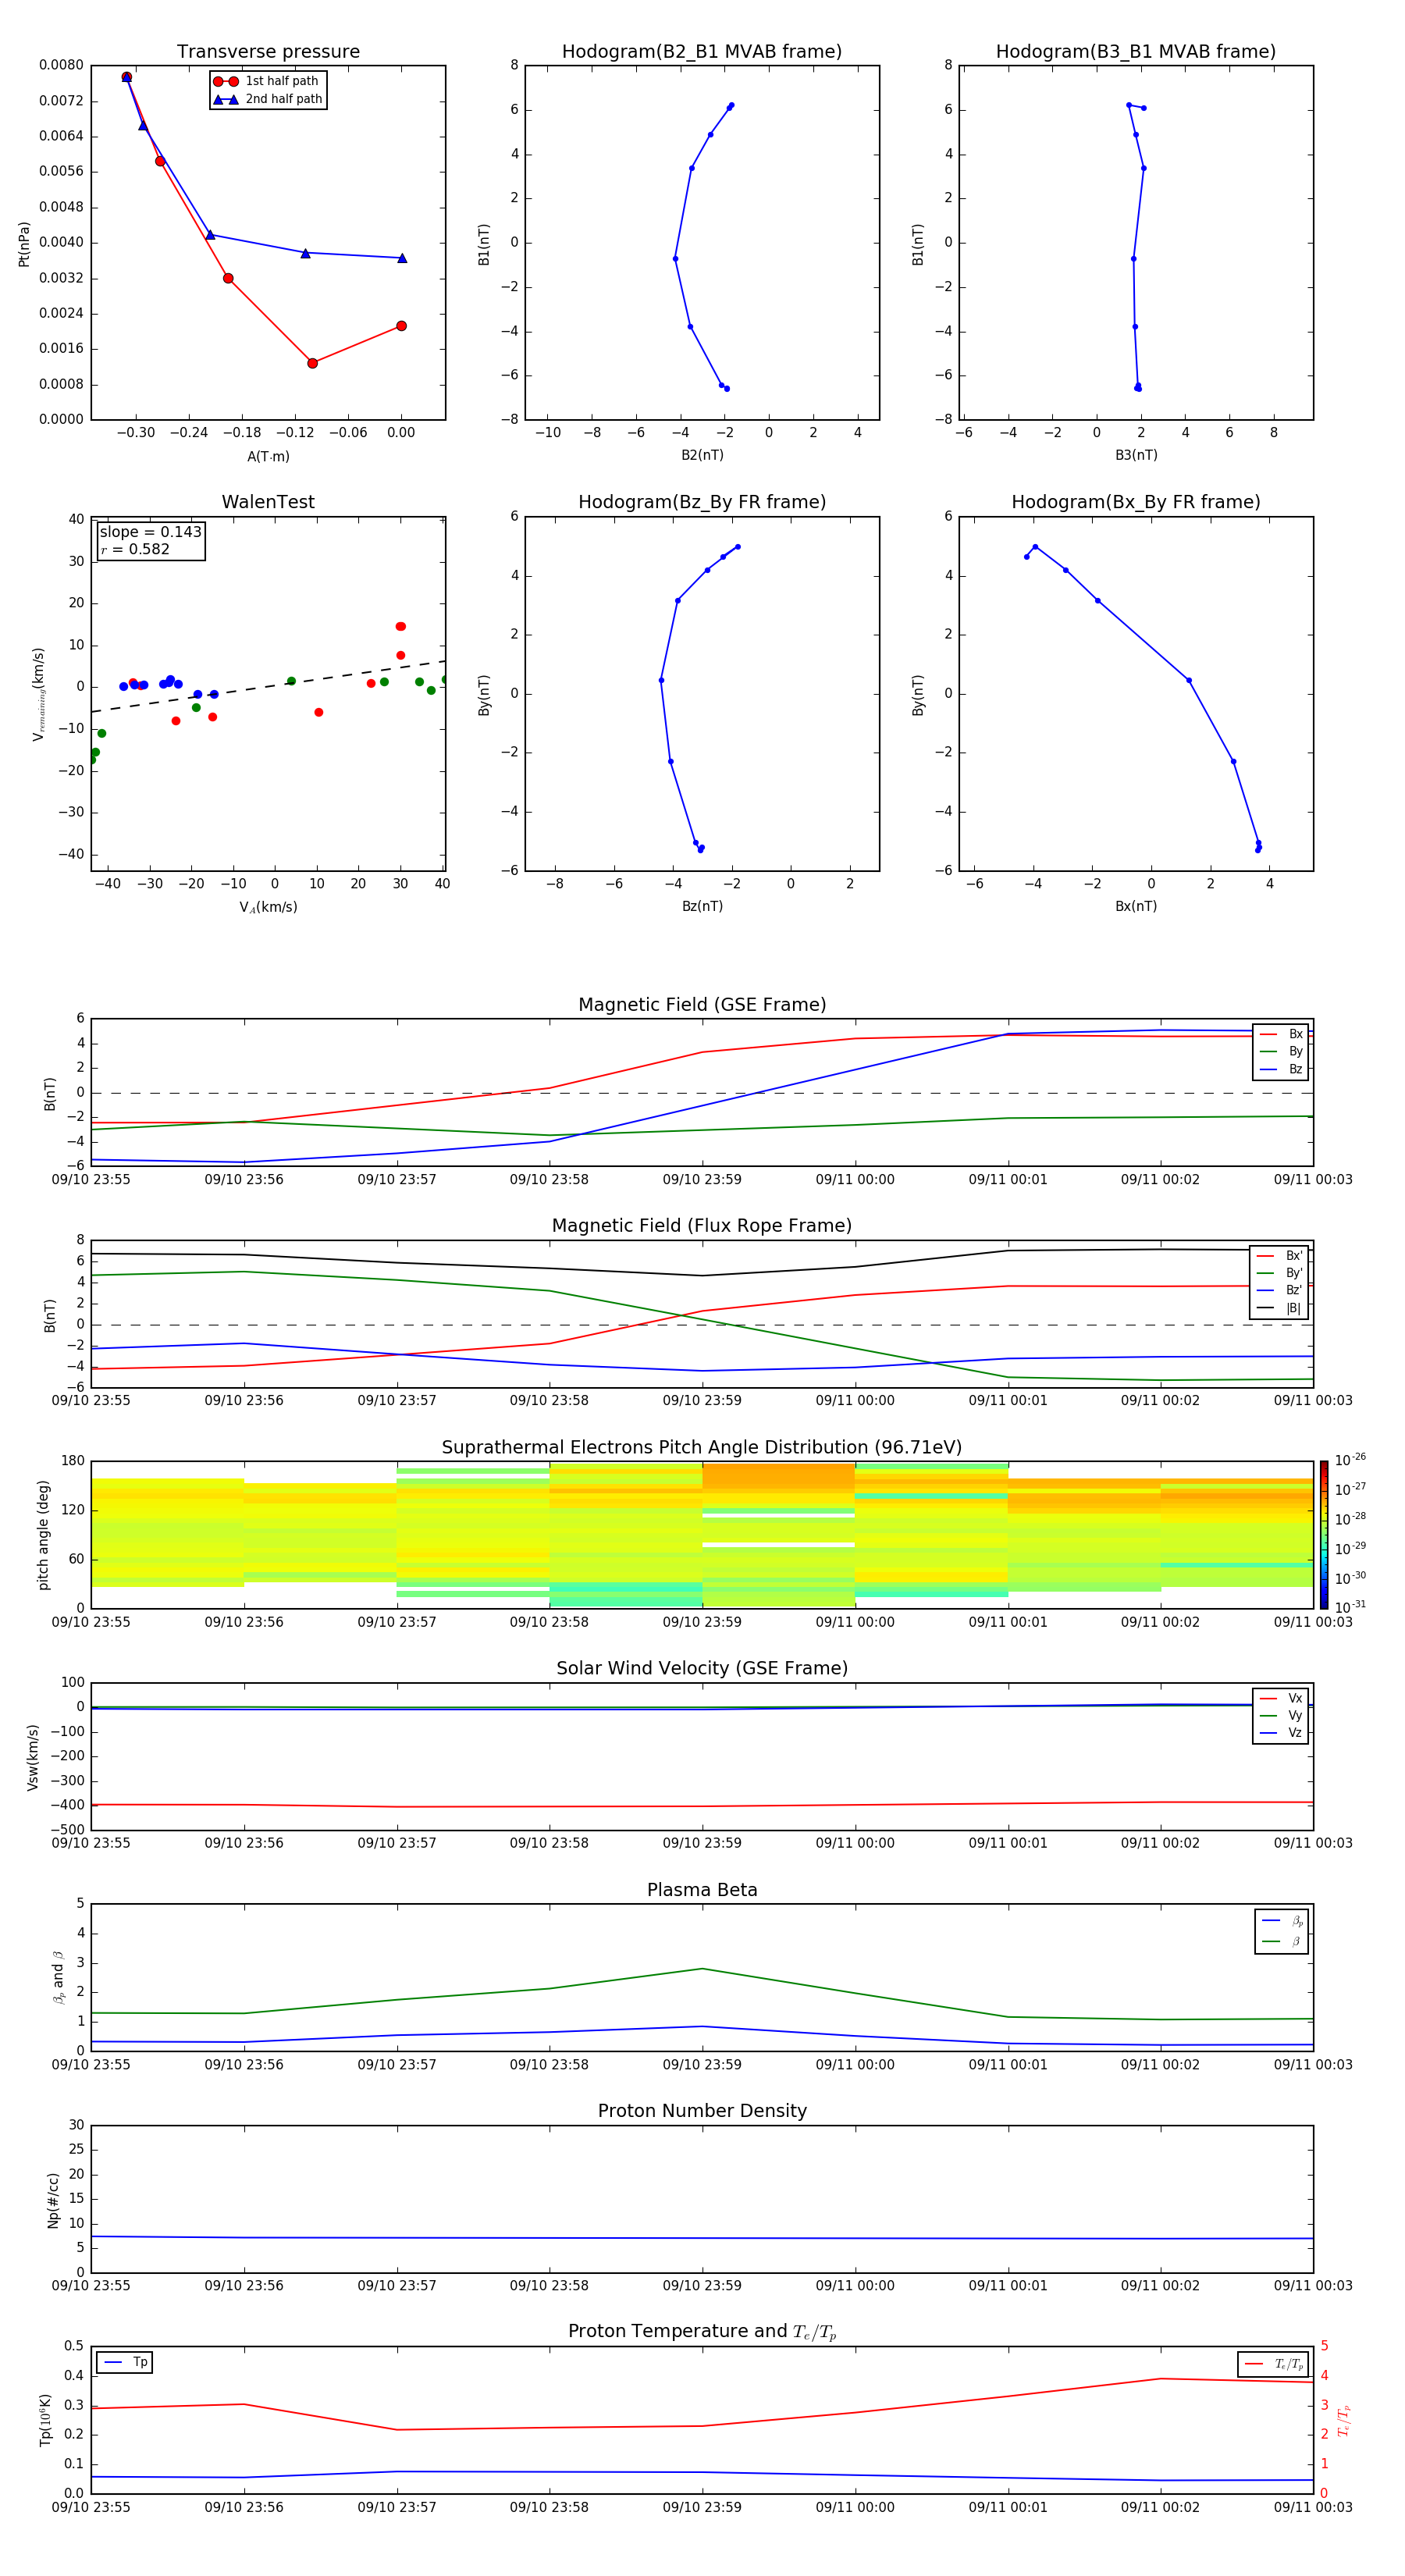Click the 'Magnetic Field (GSE Frame)' title
1405x2576 pixels.
click(702, 1004)
